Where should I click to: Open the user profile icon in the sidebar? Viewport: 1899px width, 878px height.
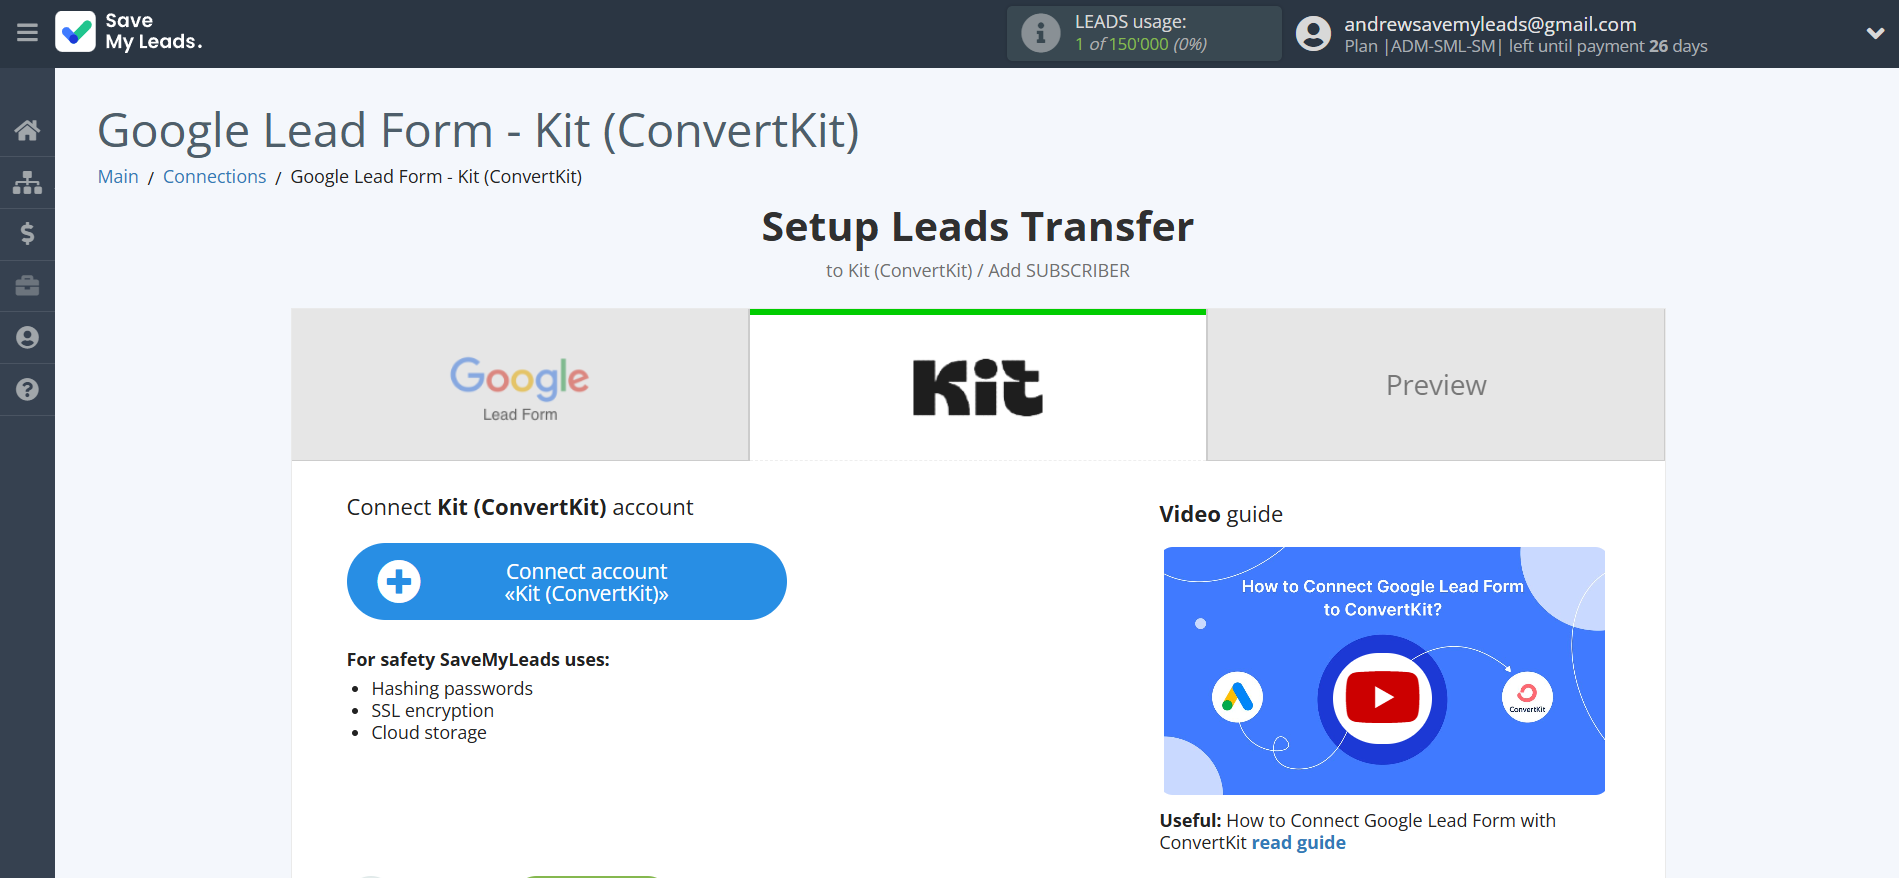tap(27, 338)
